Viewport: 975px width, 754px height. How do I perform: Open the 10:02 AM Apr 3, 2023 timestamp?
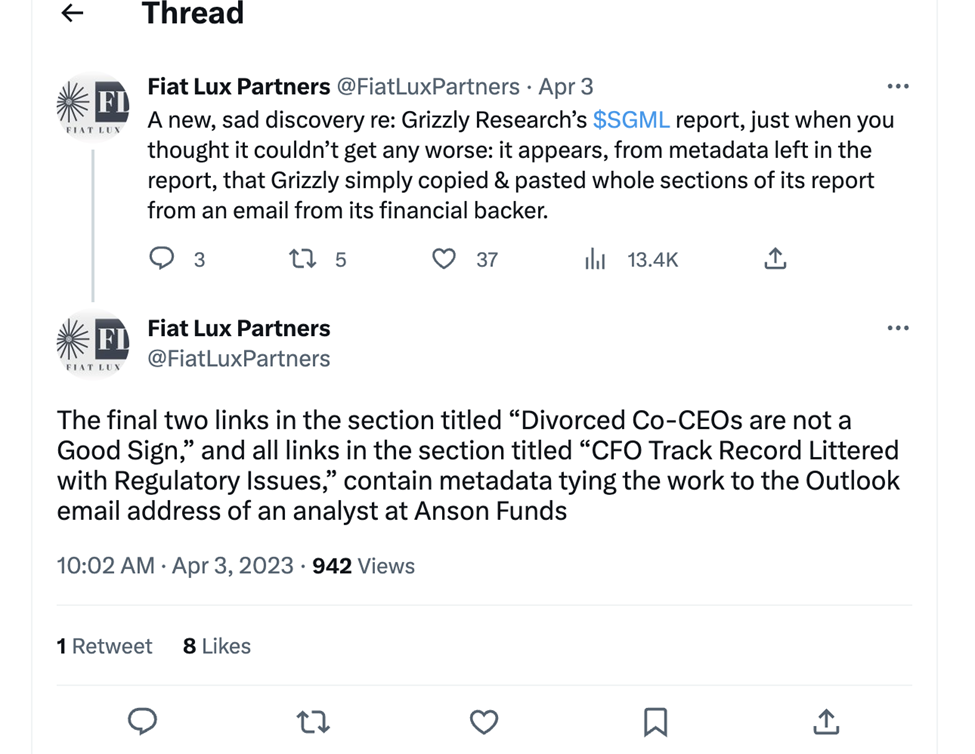(177, 566)
